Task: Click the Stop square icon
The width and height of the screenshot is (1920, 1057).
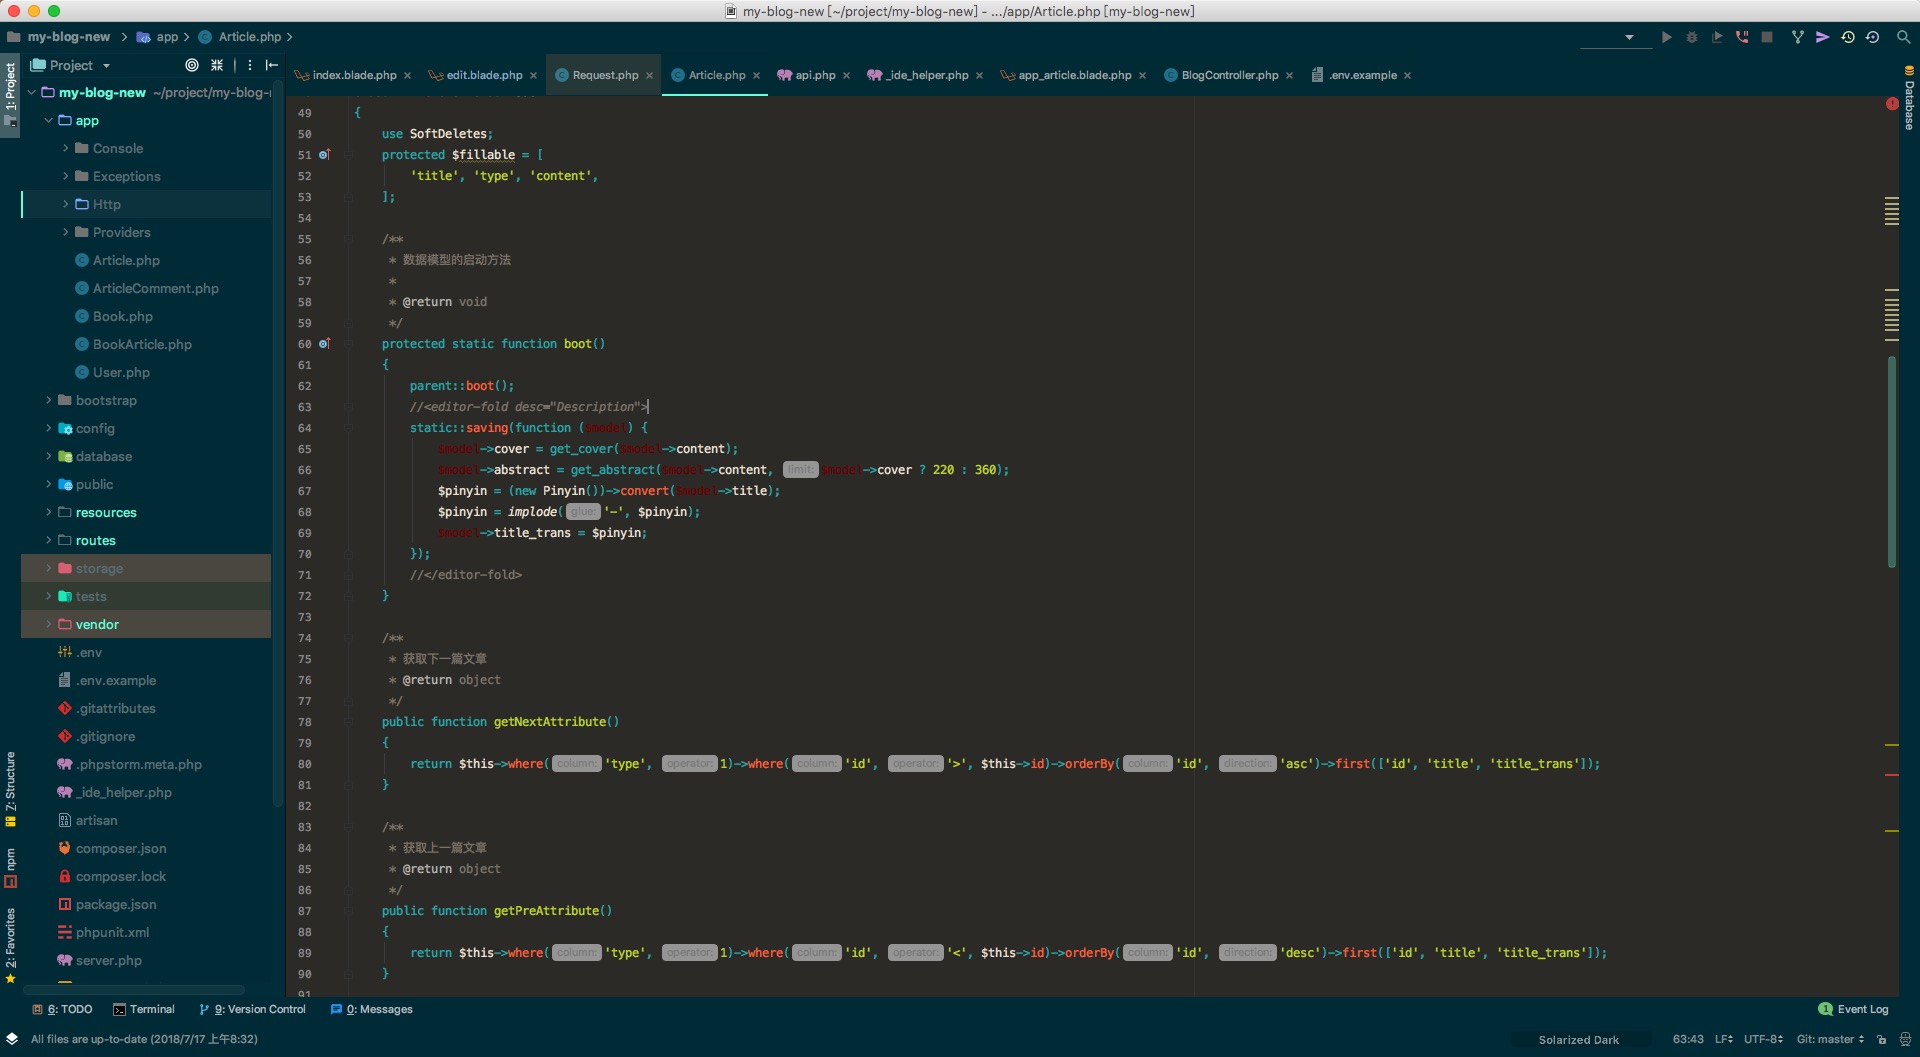Action: pos(1767,37)
